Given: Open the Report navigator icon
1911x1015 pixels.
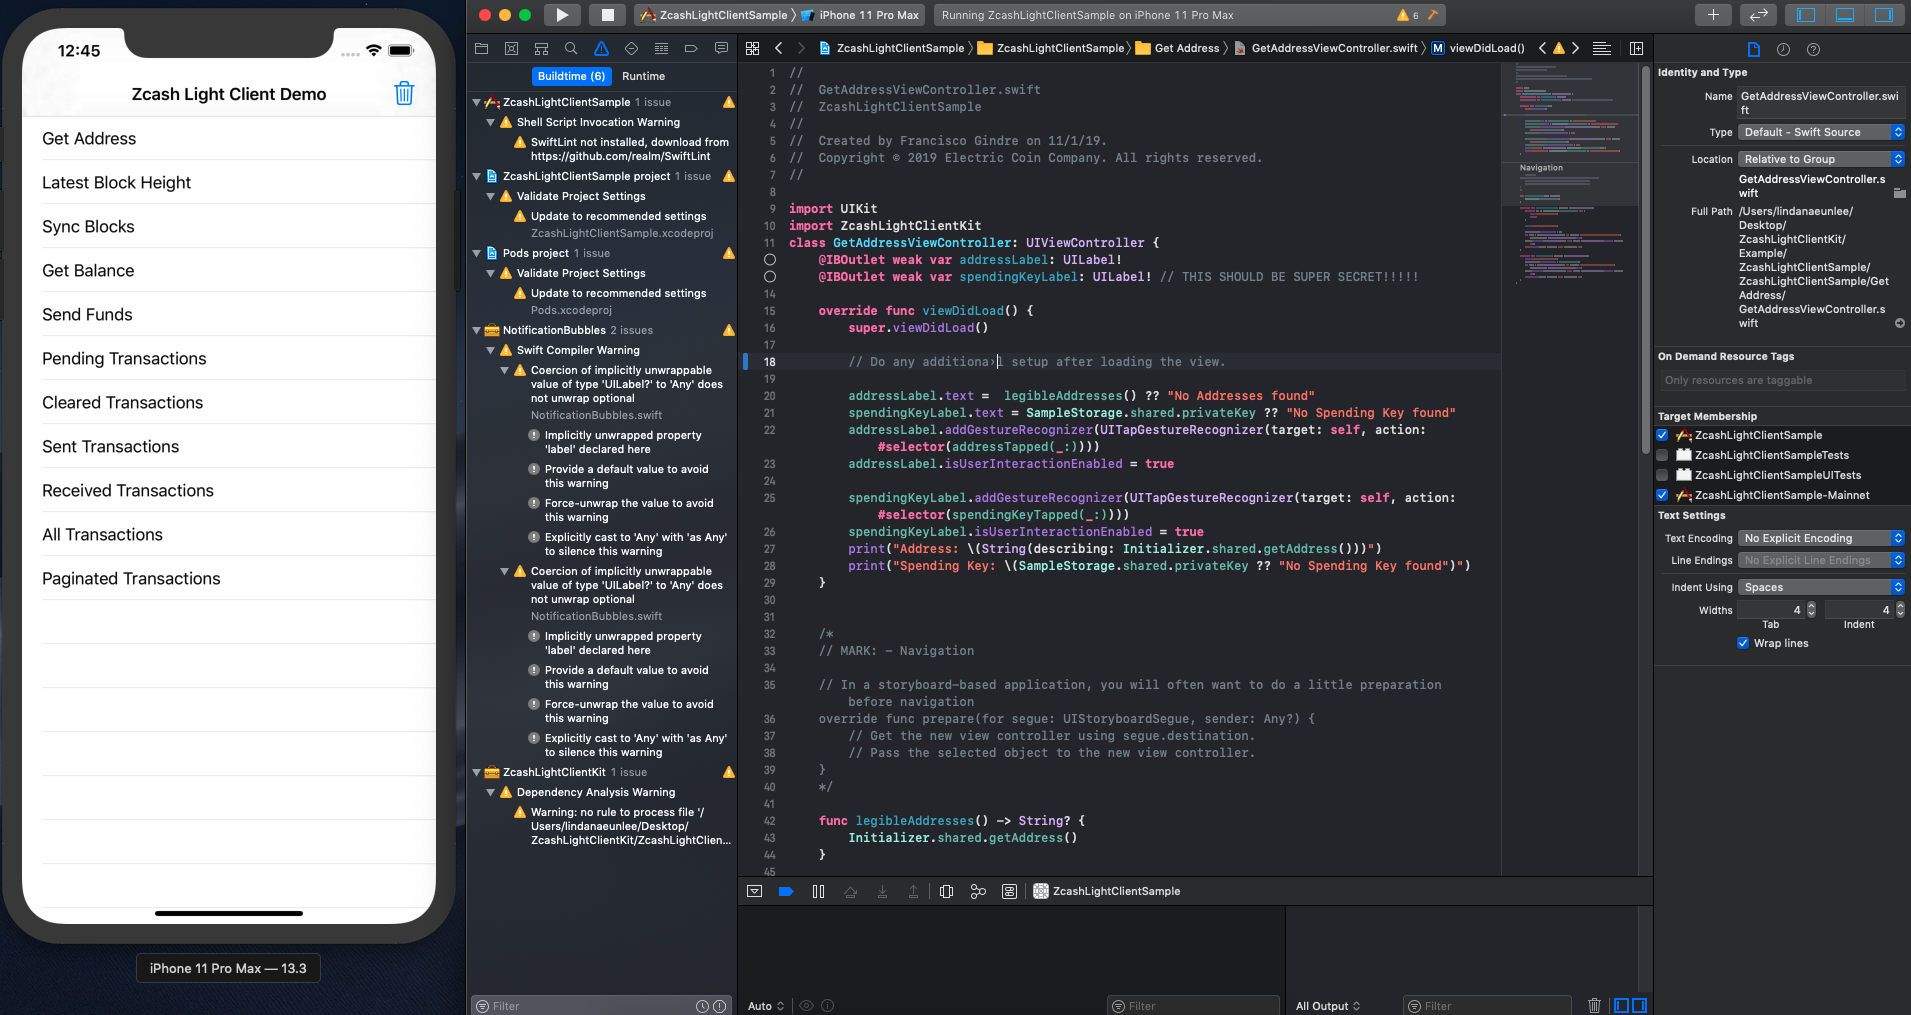Looking at the screenshot, I should pyautogui.click(x=721, y=48).
